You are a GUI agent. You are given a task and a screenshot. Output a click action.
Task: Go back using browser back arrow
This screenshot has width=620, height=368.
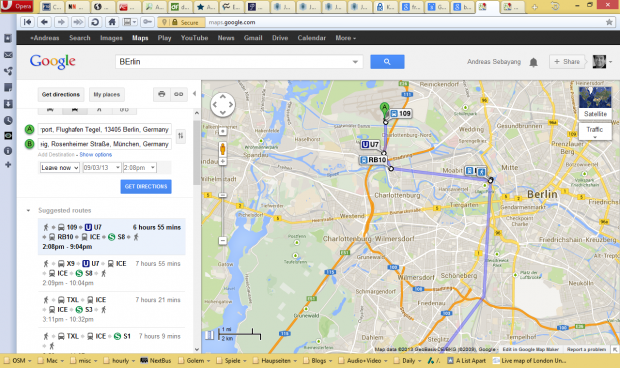tap(44, 22)
